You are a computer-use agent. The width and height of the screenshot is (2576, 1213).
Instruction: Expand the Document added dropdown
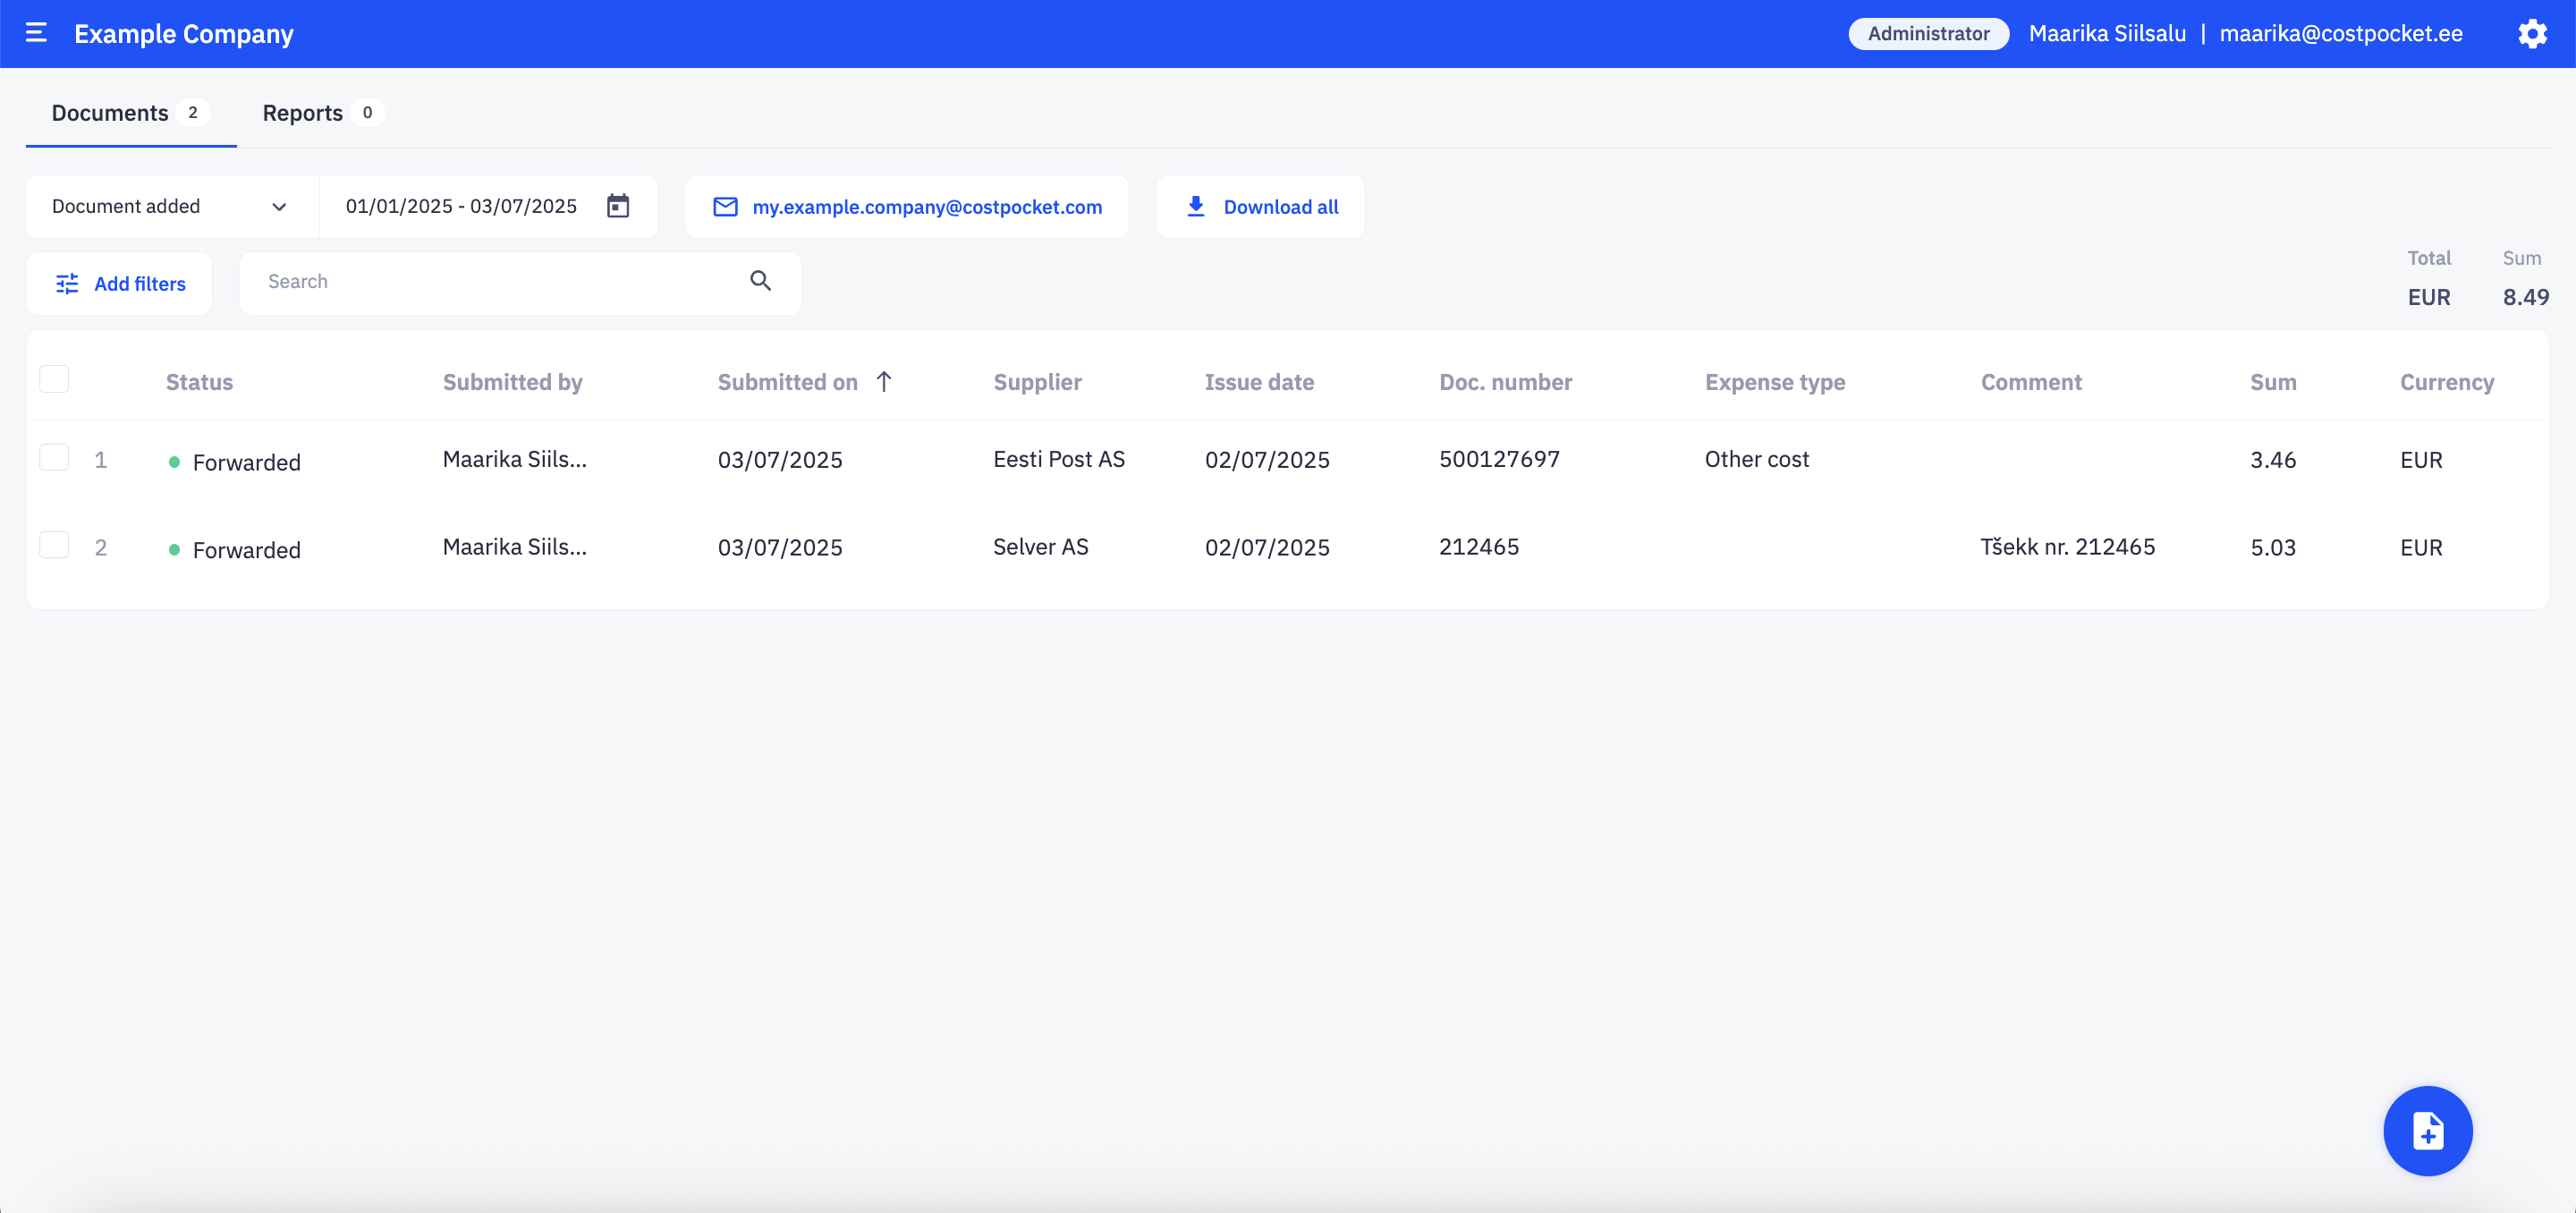(x=172, y=207)
